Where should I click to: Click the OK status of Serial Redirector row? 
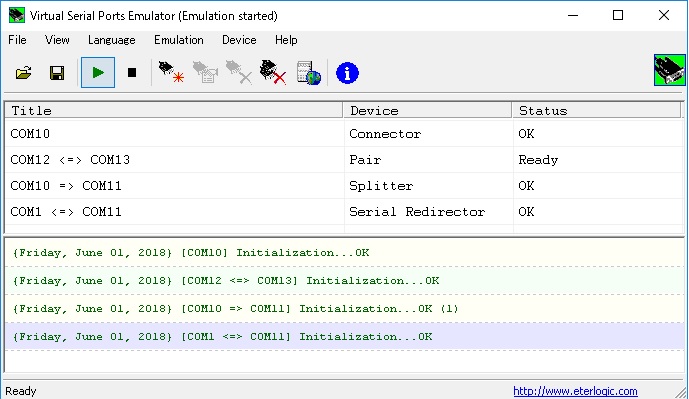click(526, 211)
